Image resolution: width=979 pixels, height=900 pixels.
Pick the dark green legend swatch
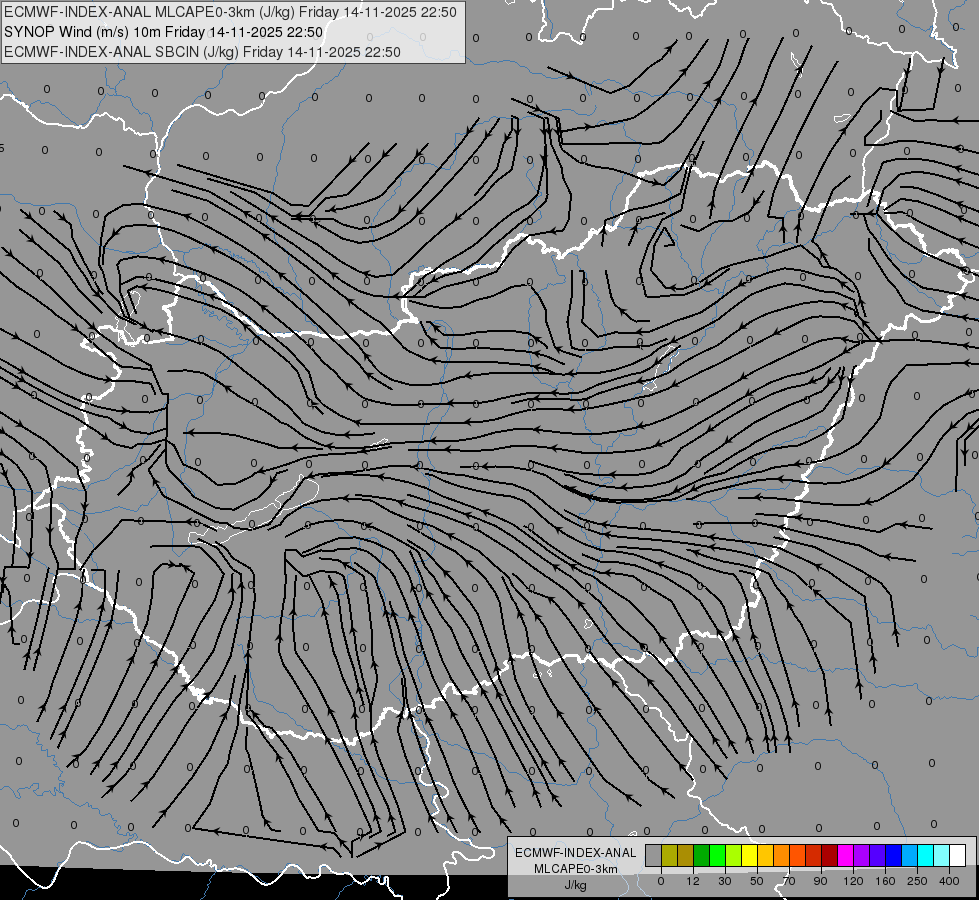(702, 855)
